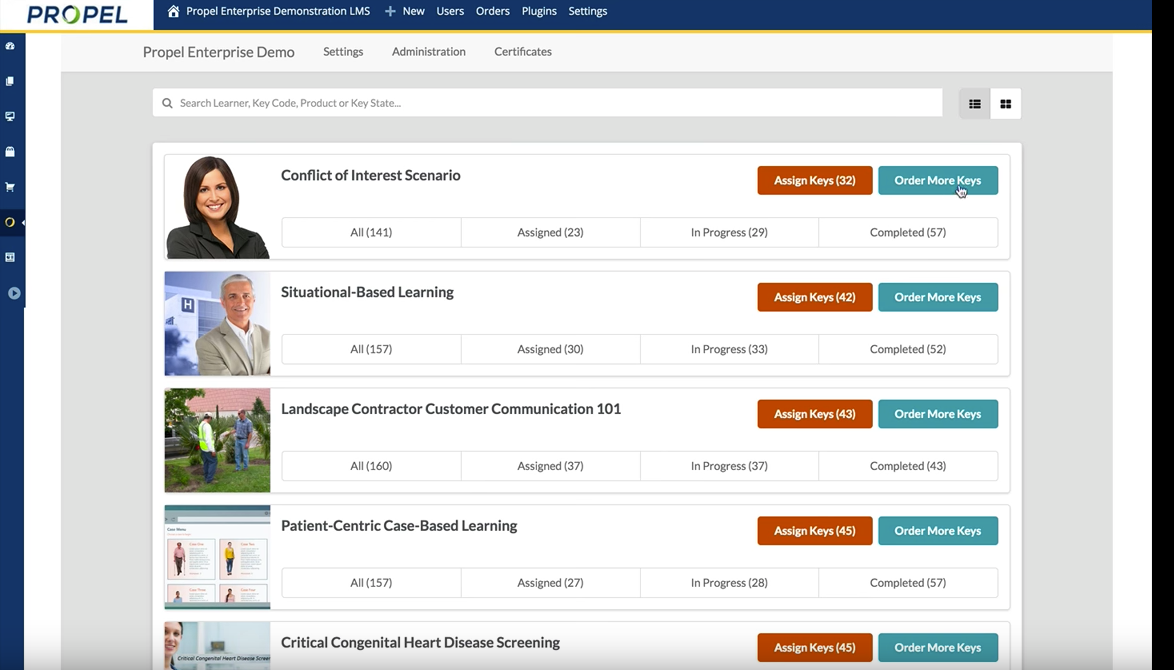Assign keys for Situational-Based Learning

815,297
